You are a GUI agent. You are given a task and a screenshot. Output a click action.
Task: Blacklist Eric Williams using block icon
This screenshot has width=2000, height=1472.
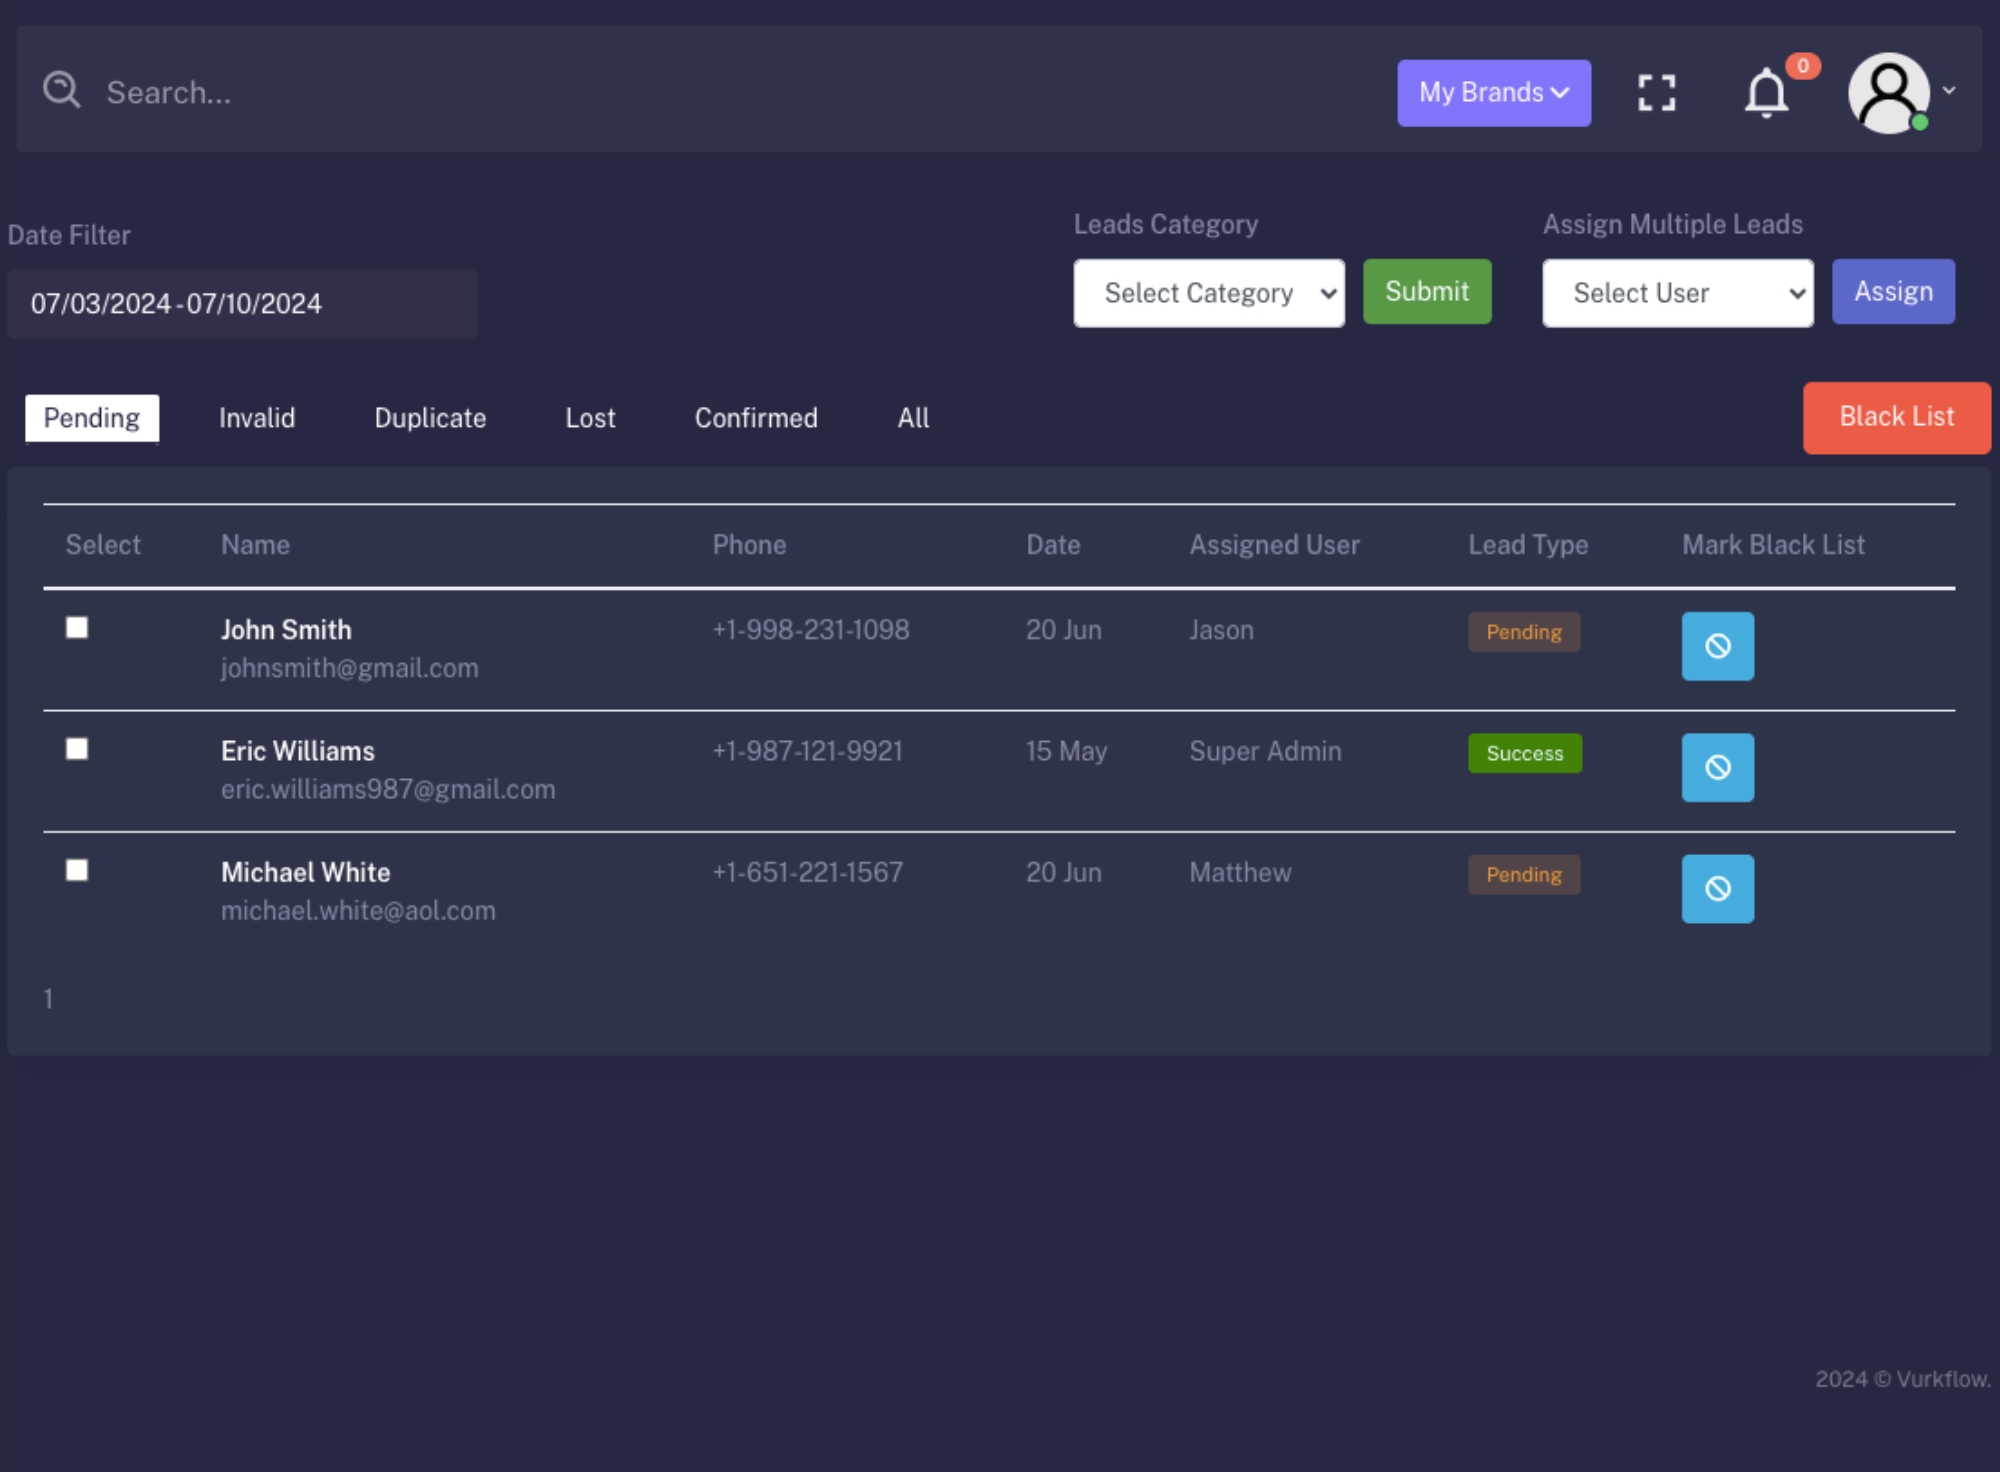[x=1717, y=767]
